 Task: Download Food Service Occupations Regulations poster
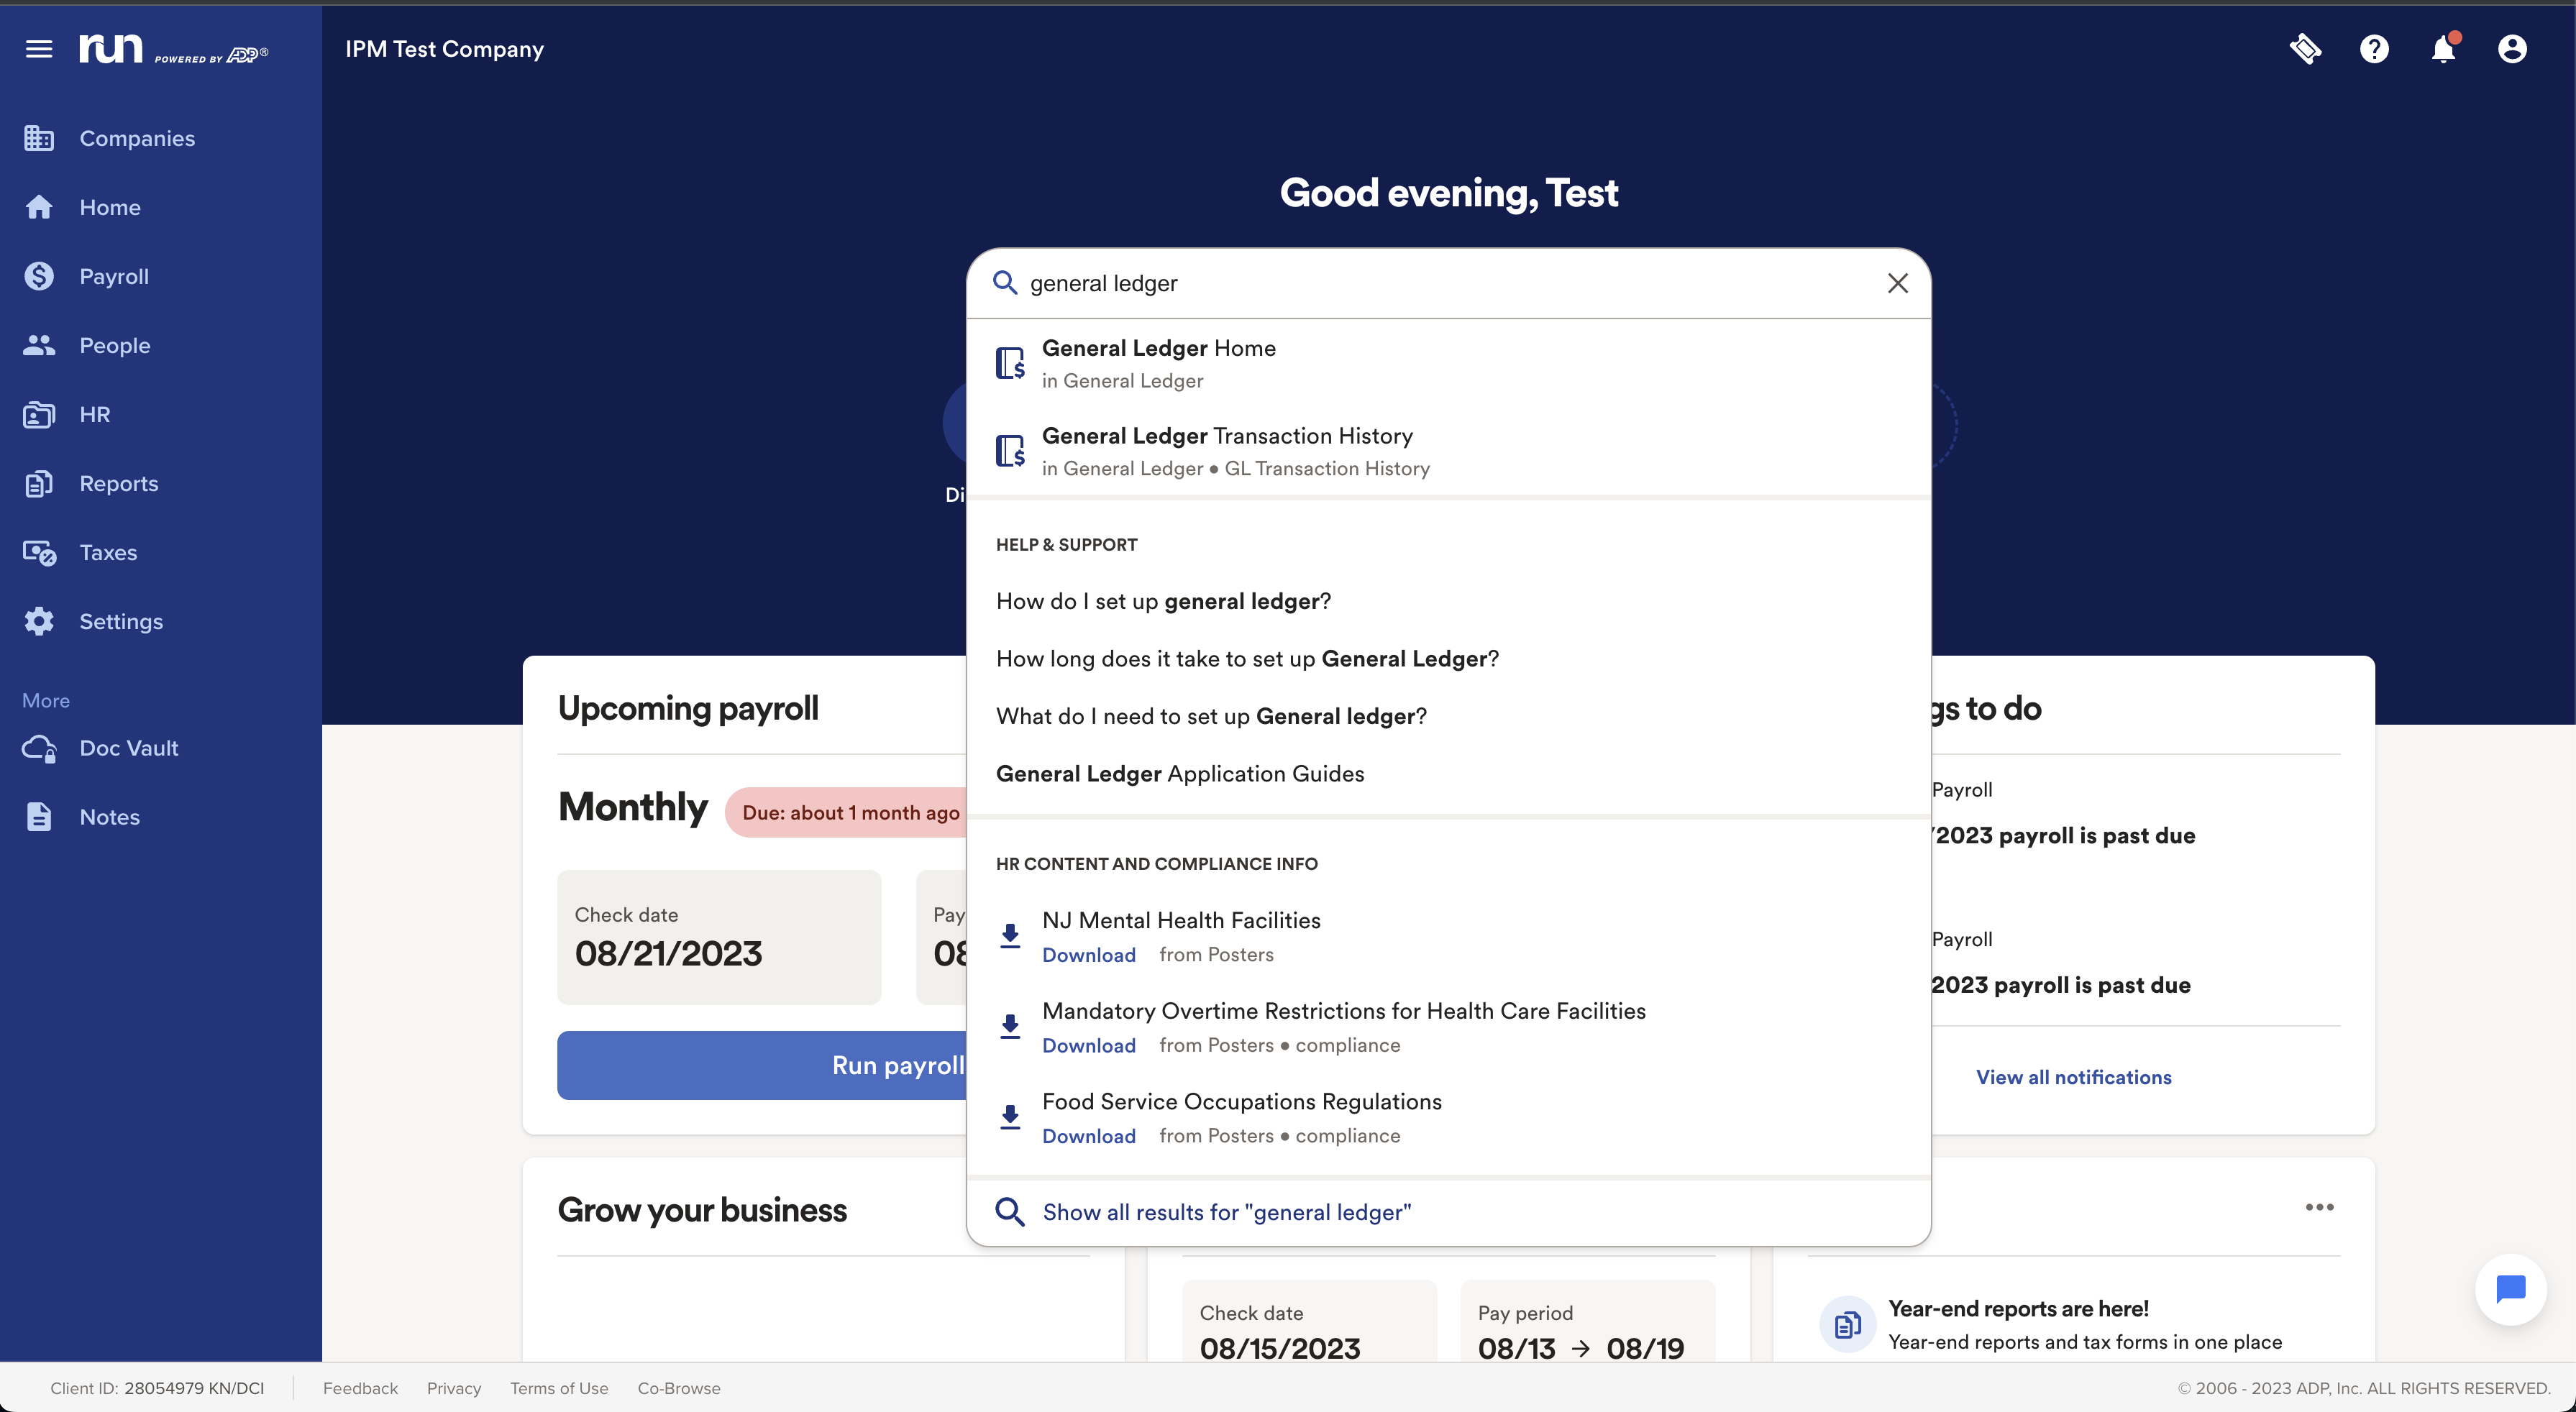click(x=1088, y=1136)
